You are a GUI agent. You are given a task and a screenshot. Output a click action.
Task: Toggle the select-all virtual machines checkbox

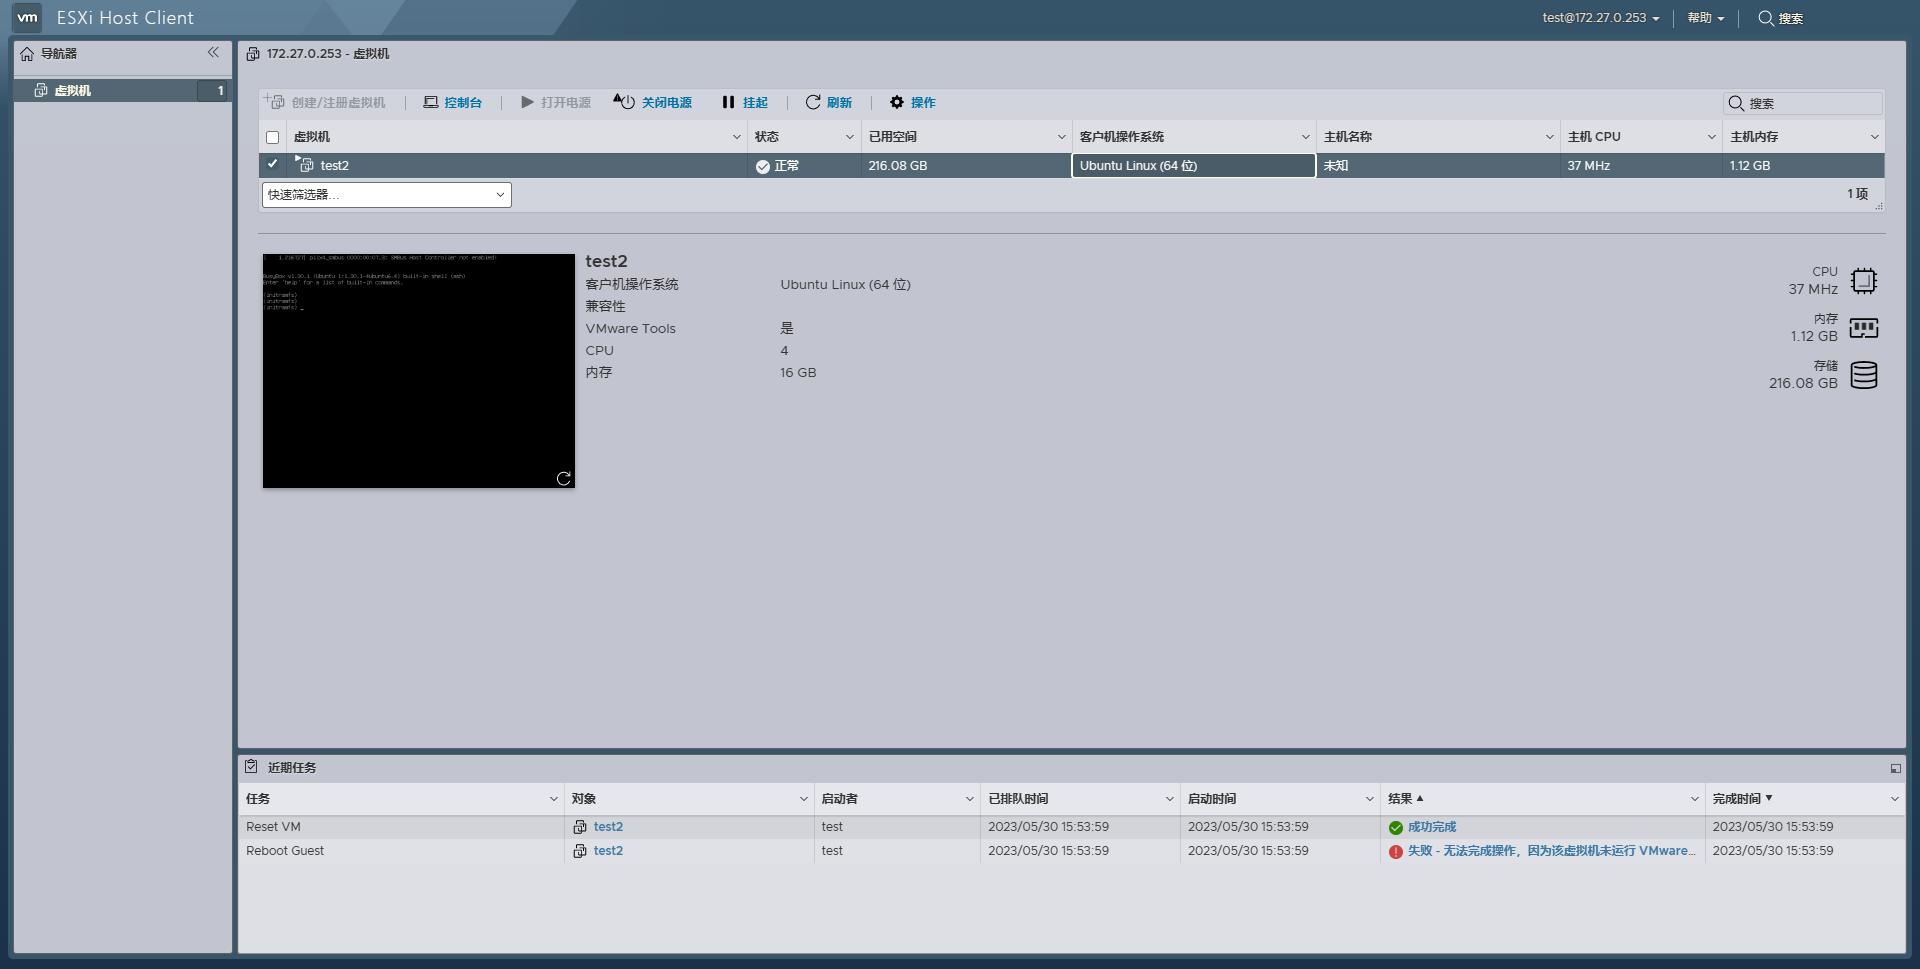point(272,137)
